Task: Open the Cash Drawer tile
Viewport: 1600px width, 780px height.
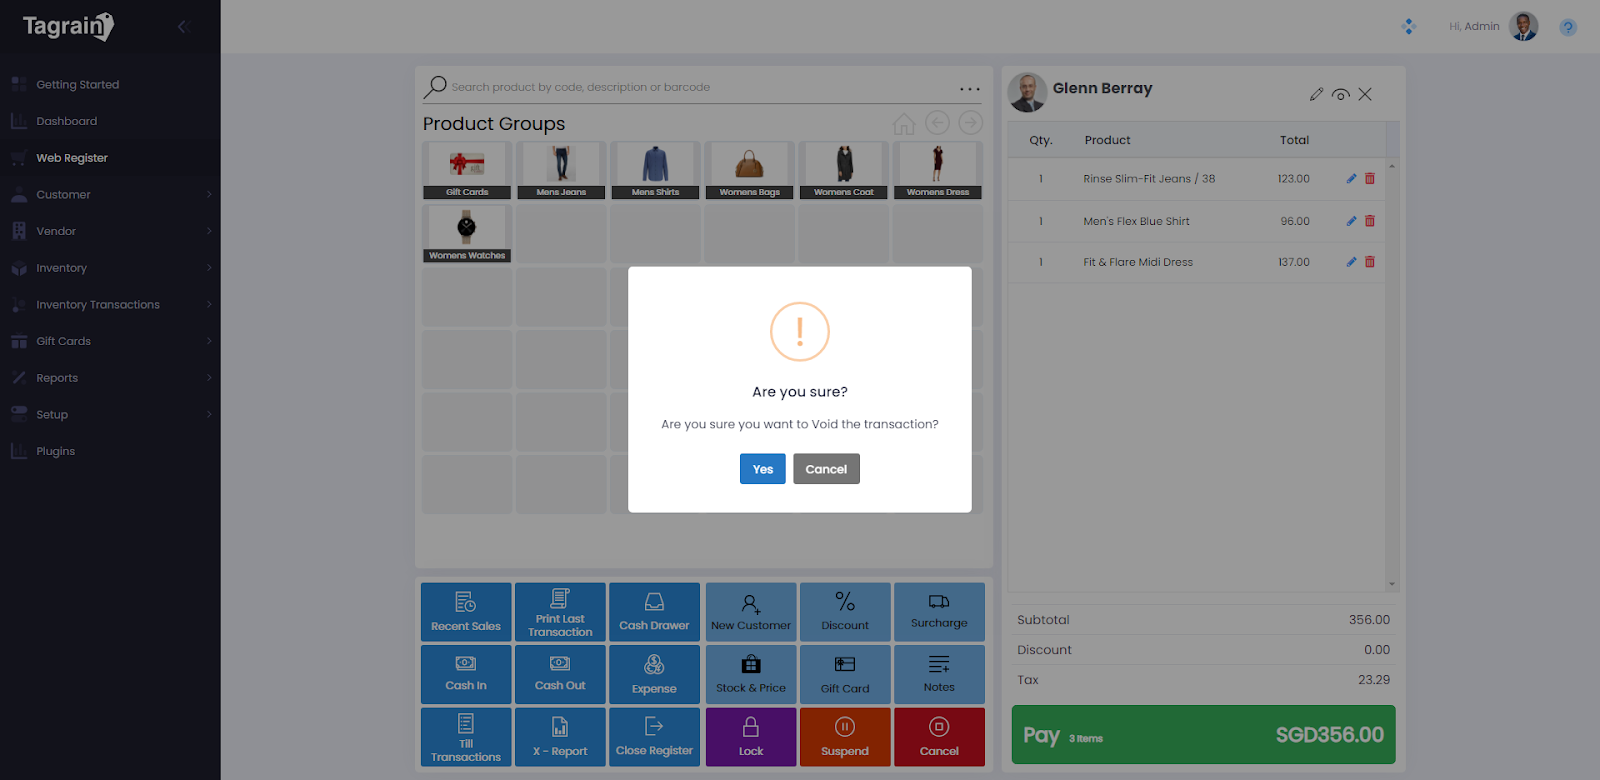Action: click(x=654, y=612)
